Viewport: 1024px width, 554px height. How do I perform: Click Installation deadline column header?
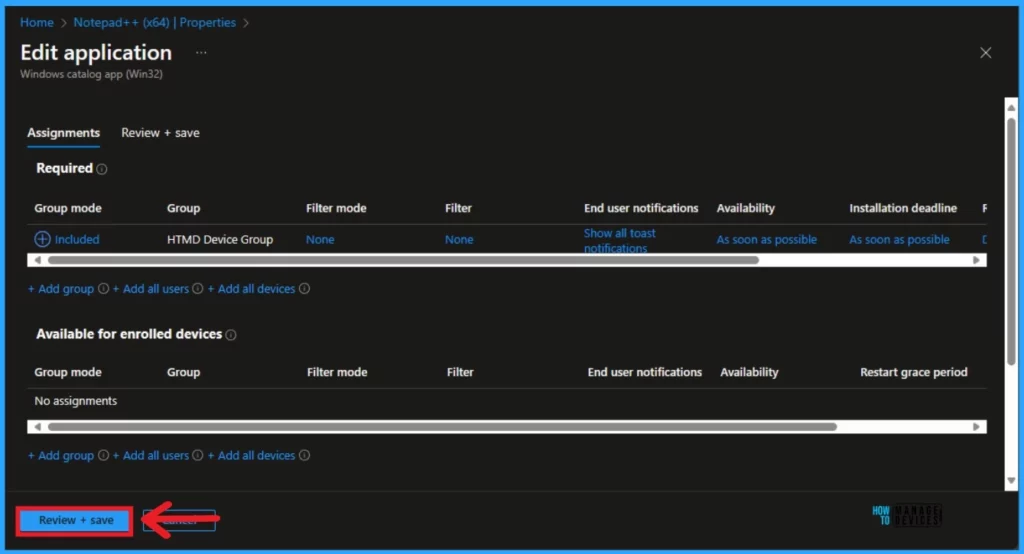(903, 208)
